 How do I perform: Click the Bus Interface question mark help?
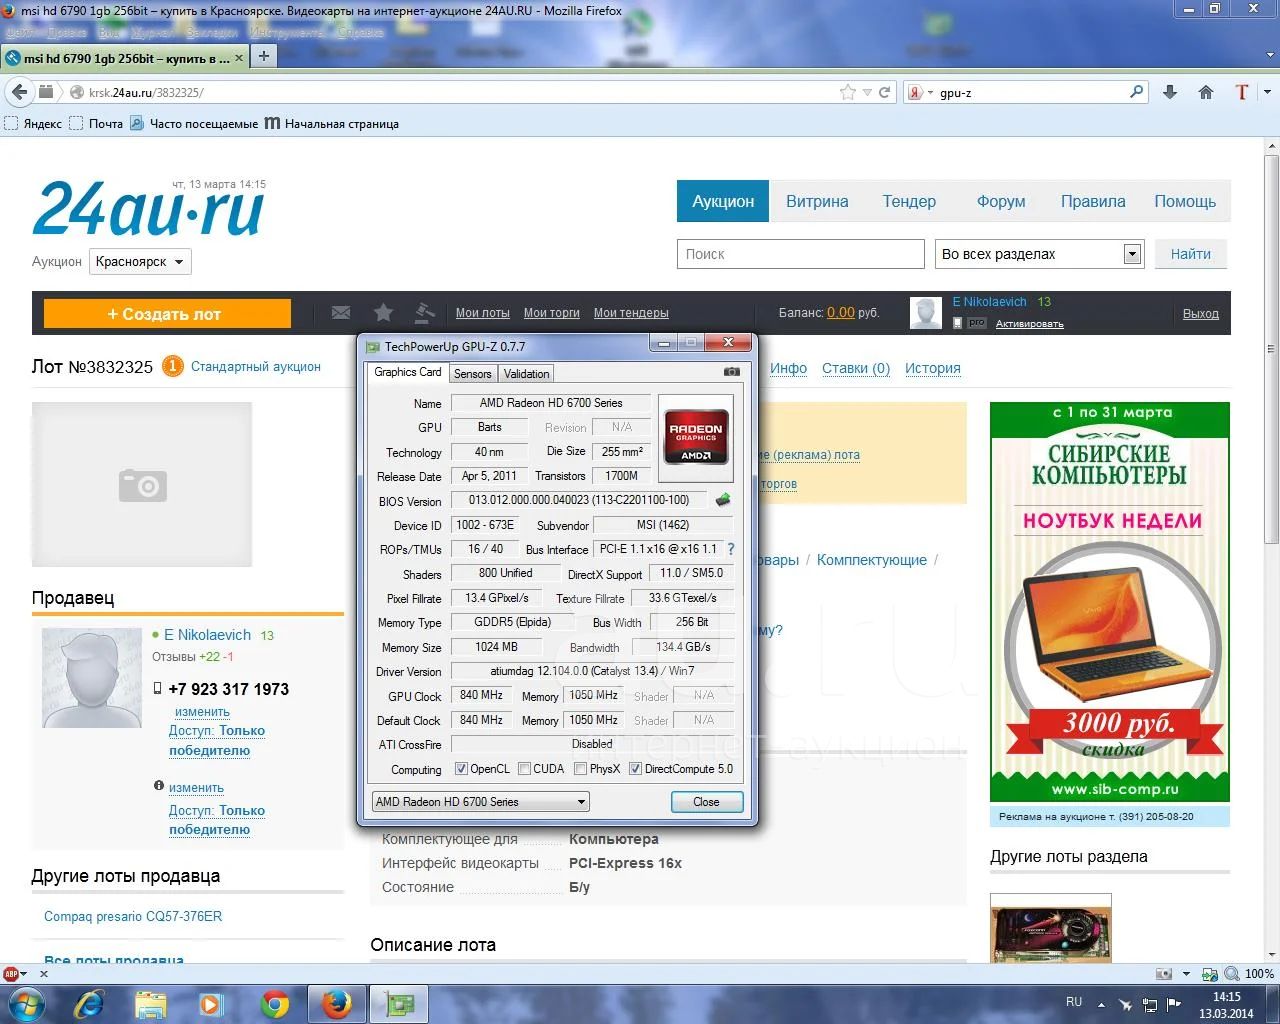pyautogui.click(x=731, y=549)
